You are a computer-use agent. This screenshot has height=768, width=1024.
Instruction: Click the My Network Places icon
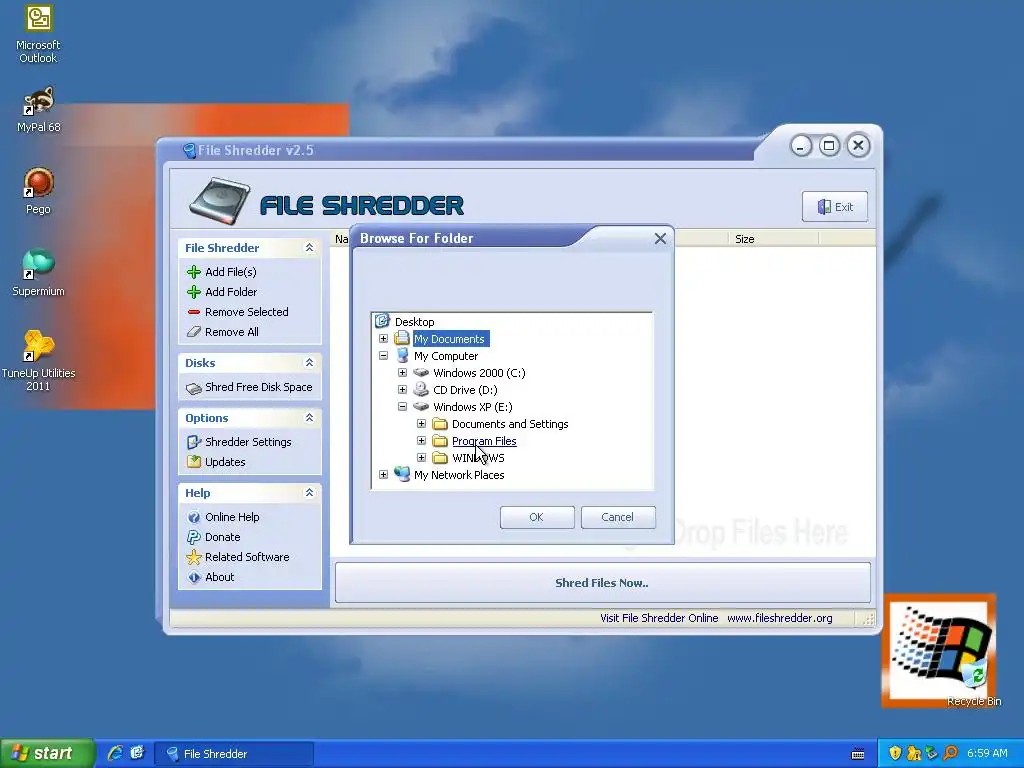402,474
